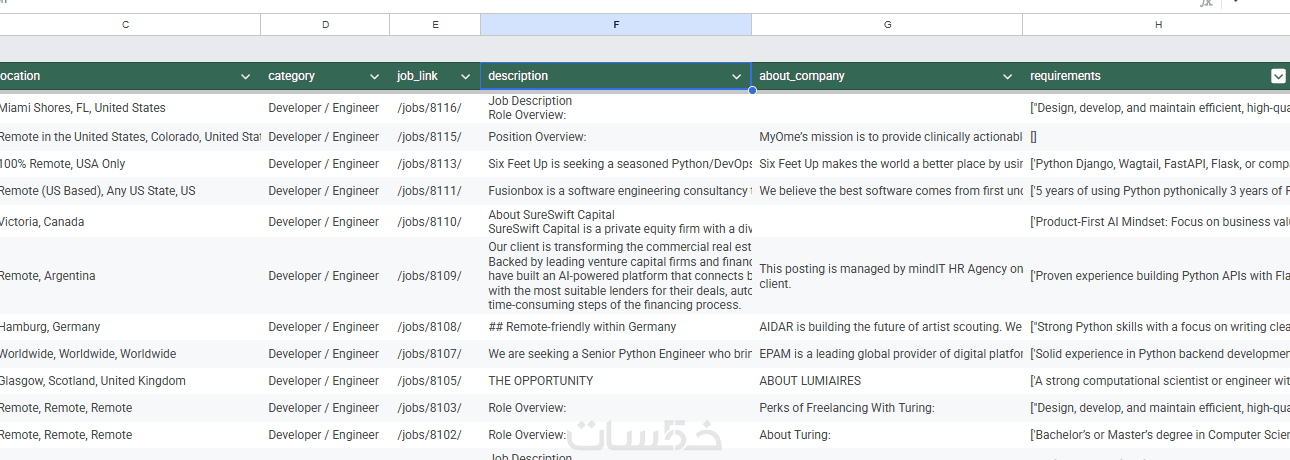Viewport: 1290px width, 460px height.
Task: Select the Remote (US Based), Any US State cell
Action: coord(130,191)
